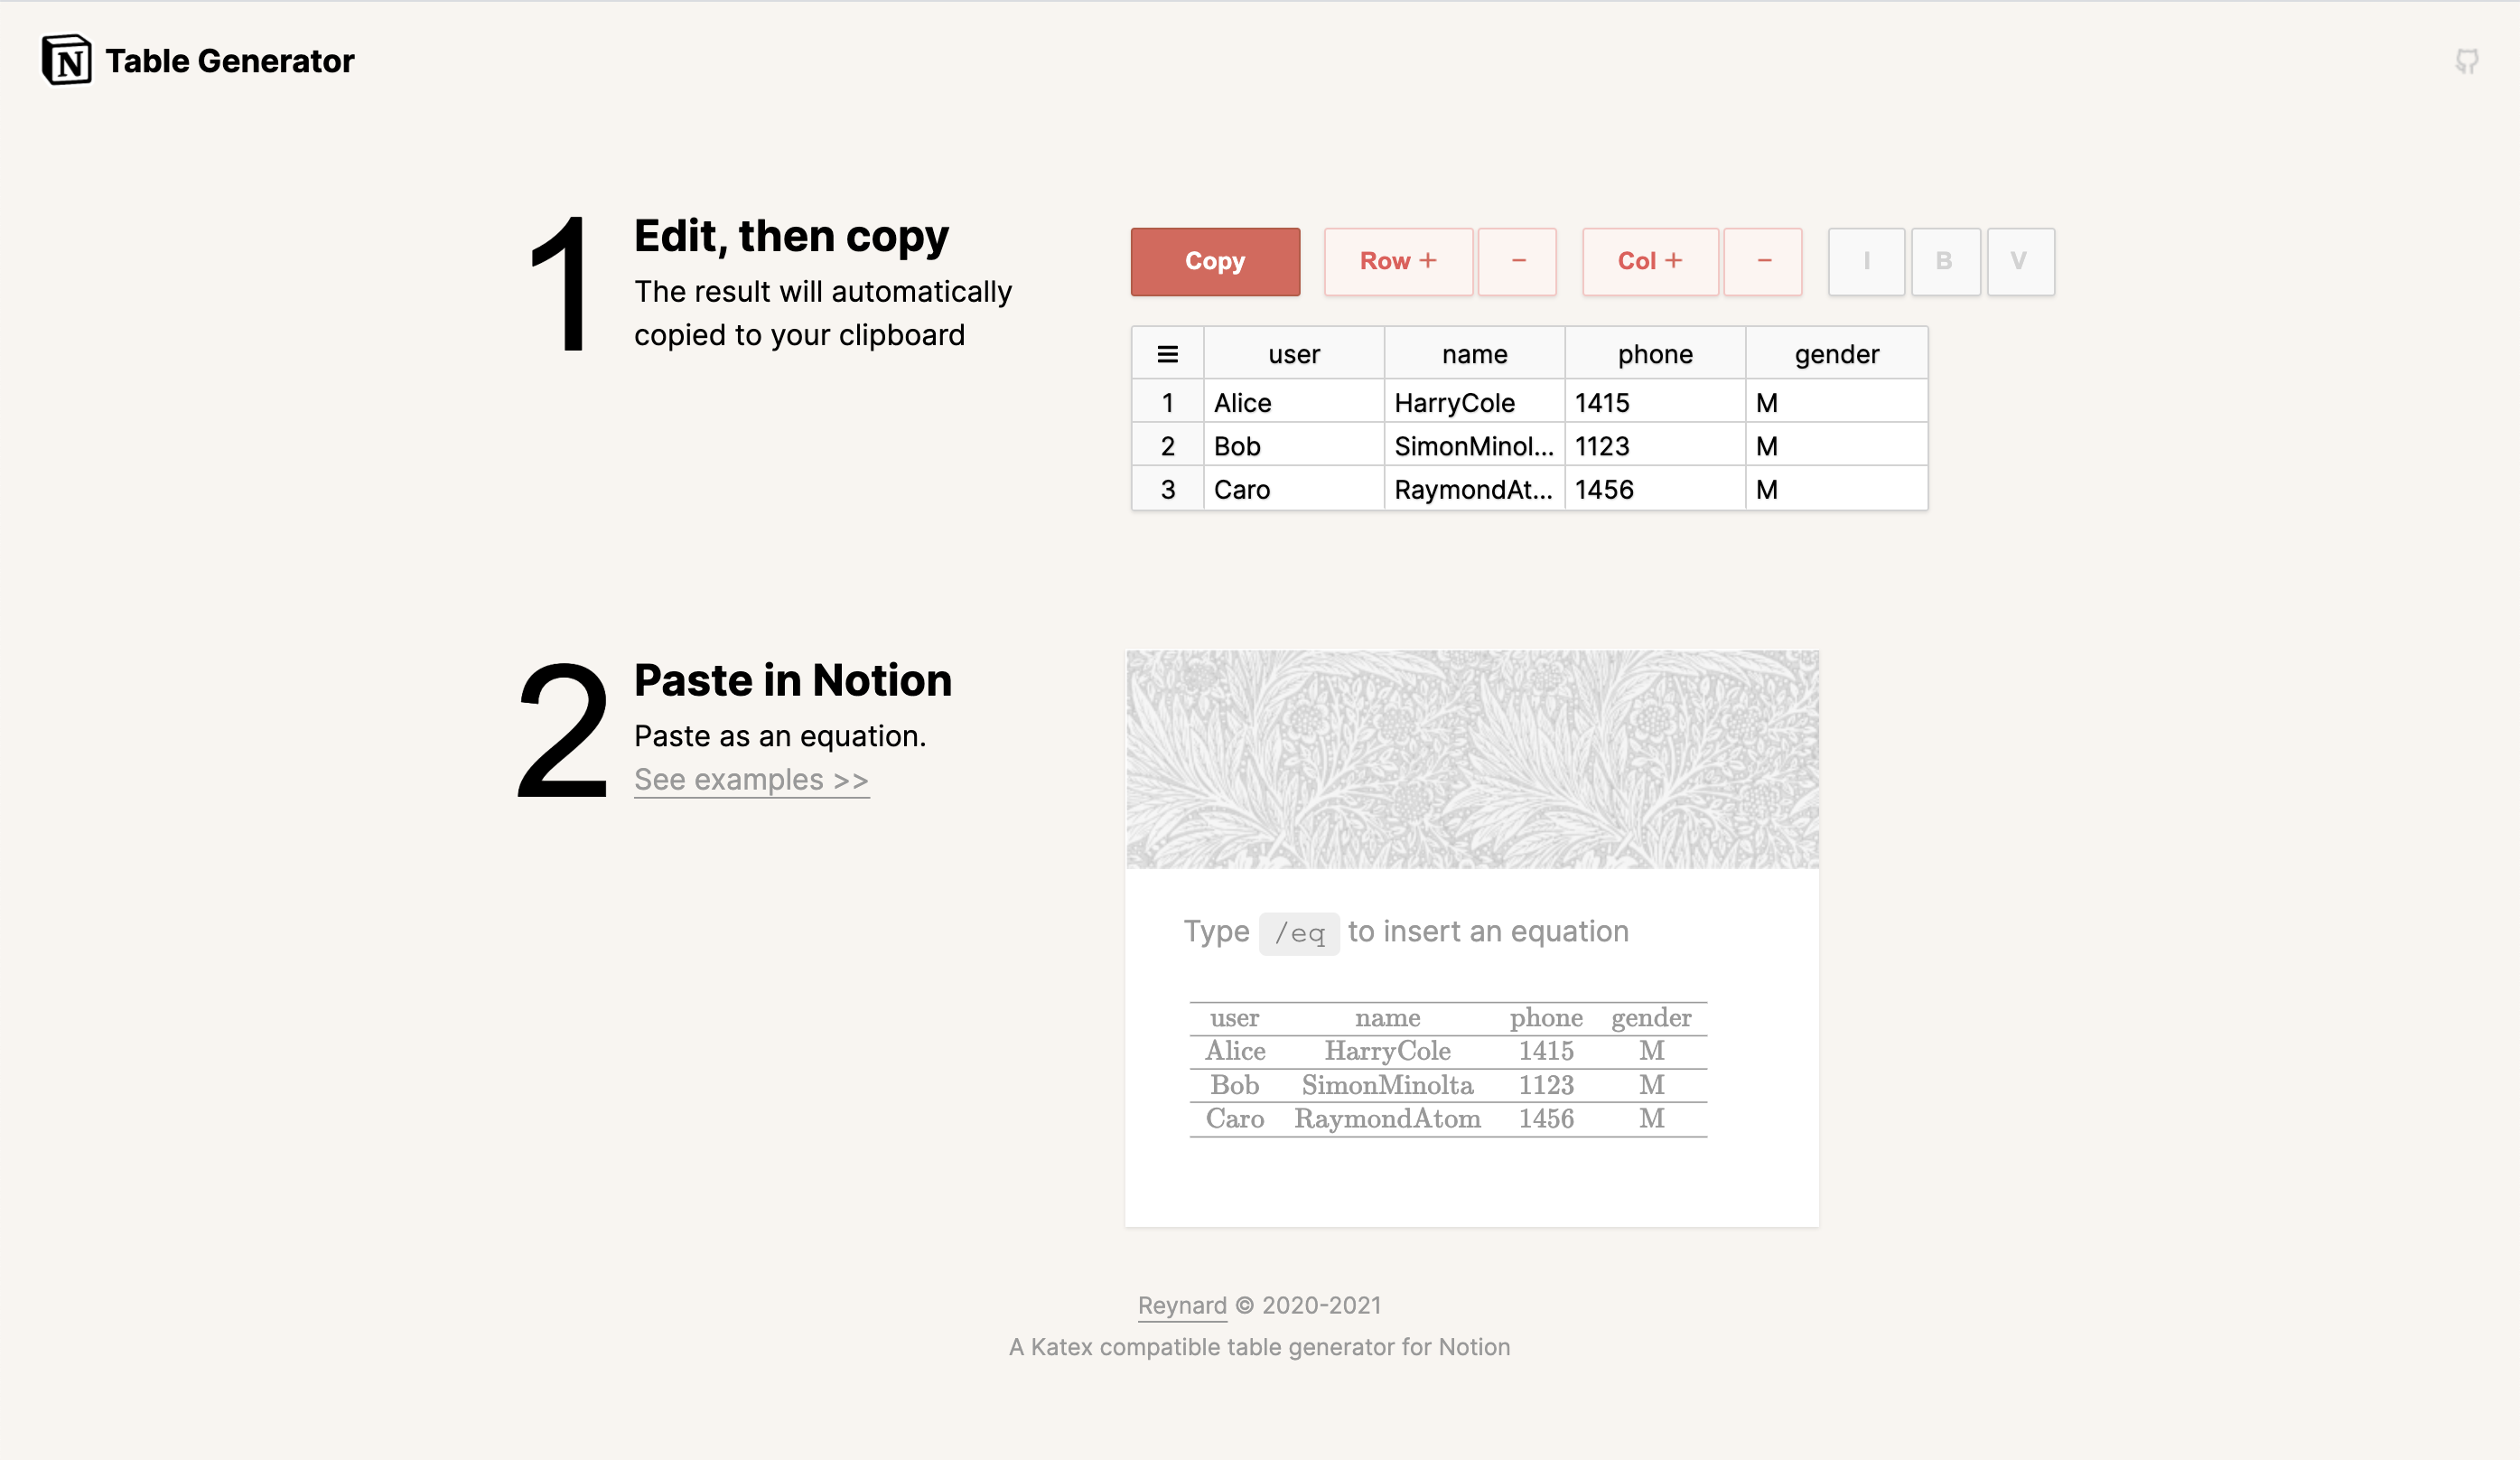Copy the generated table to clipboard
This screenshot has height=1460, width=2520.
coord(1214,261)
